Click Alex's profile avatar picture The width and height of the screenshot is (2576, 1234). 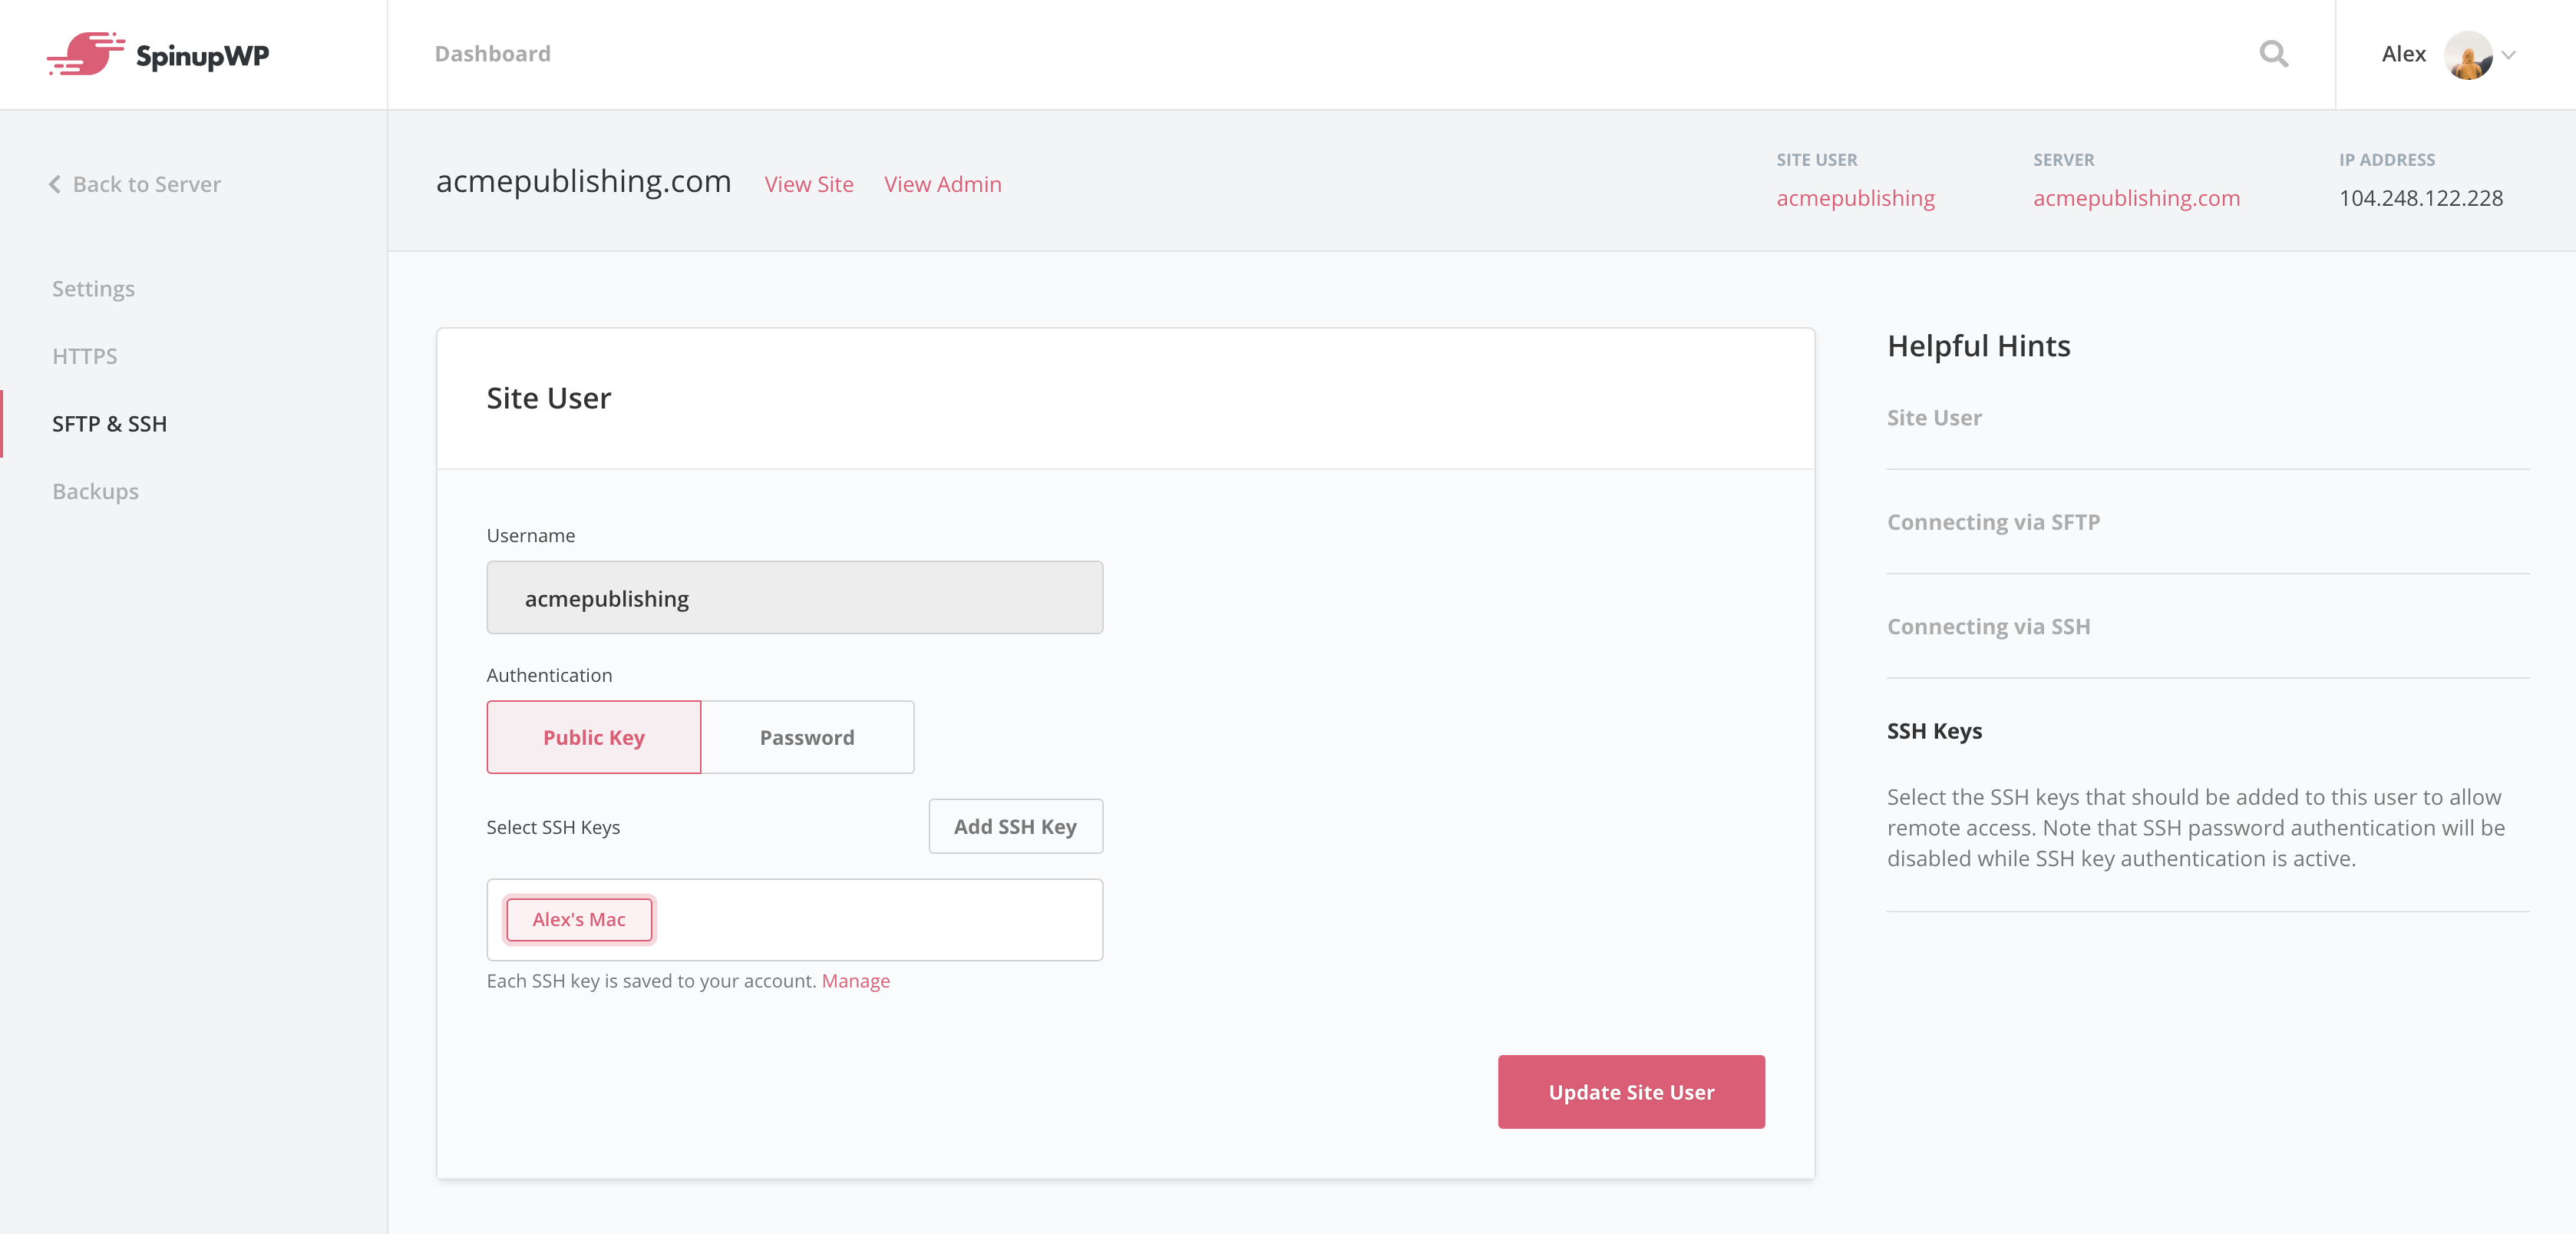coord(2467,54)
